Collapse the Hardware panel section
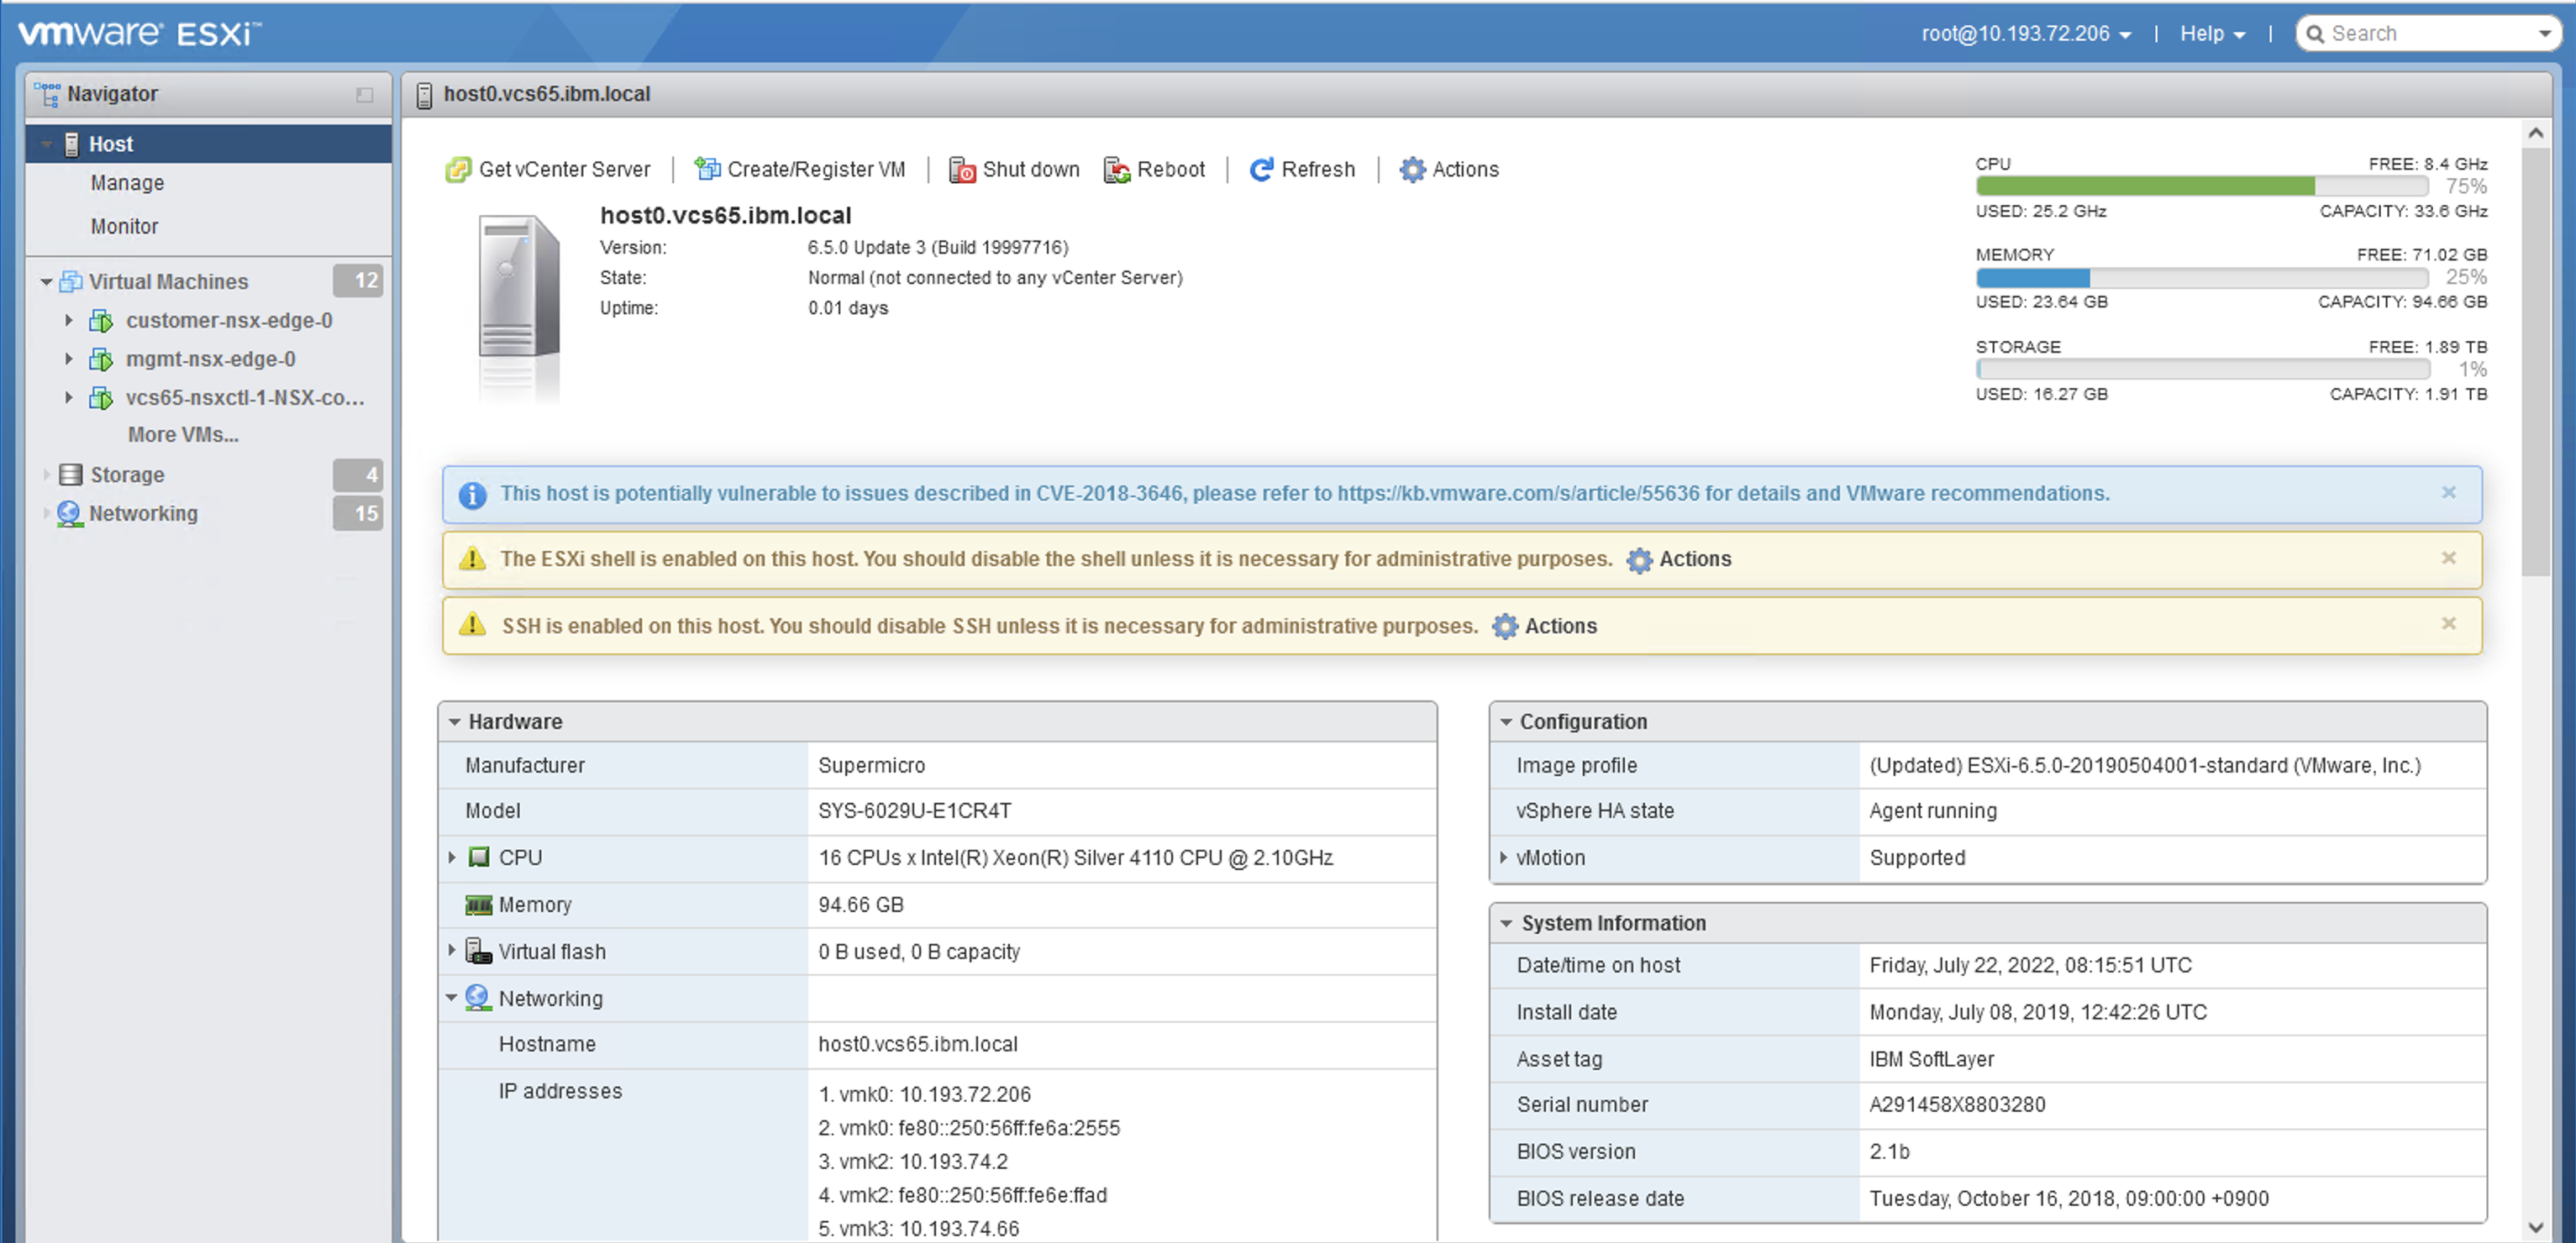 [x=455, y=722]
